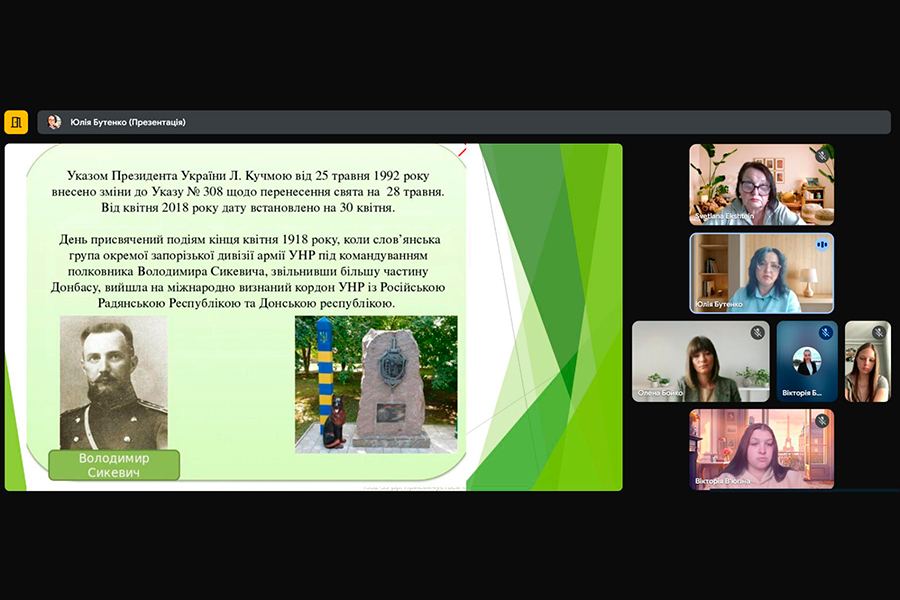
Task: Click the portrait photo of Володимир Сикевич
Action: 114,382
